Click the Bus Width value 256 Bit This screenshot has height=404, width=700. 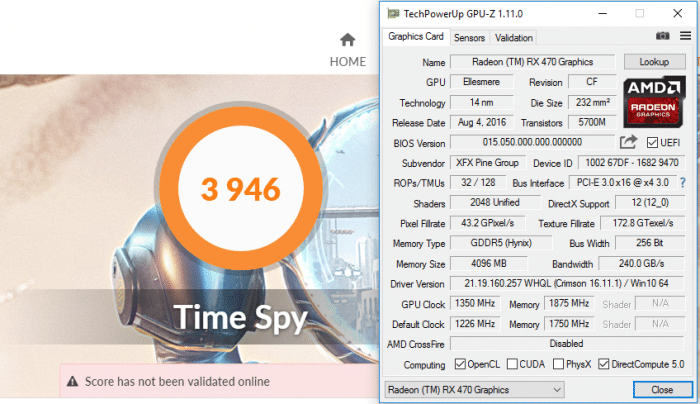650,243
